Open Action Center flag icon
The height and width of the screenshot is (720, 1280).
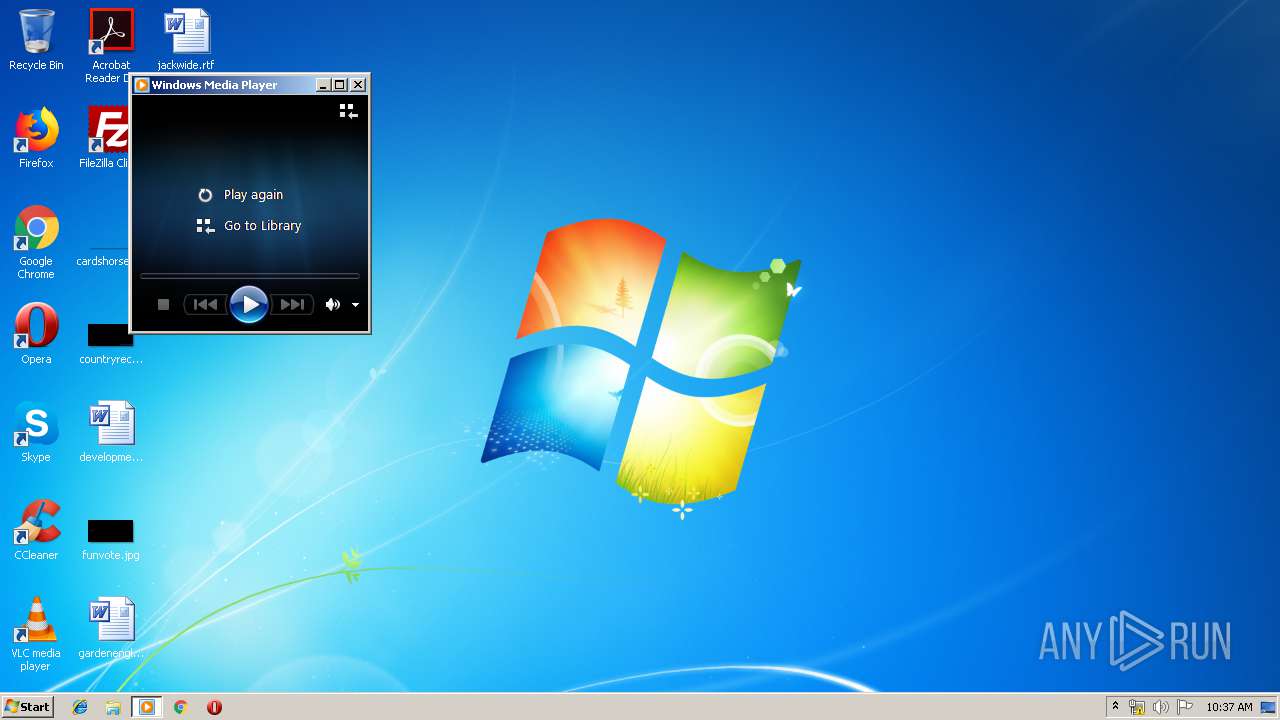(x=1185, y=707)
